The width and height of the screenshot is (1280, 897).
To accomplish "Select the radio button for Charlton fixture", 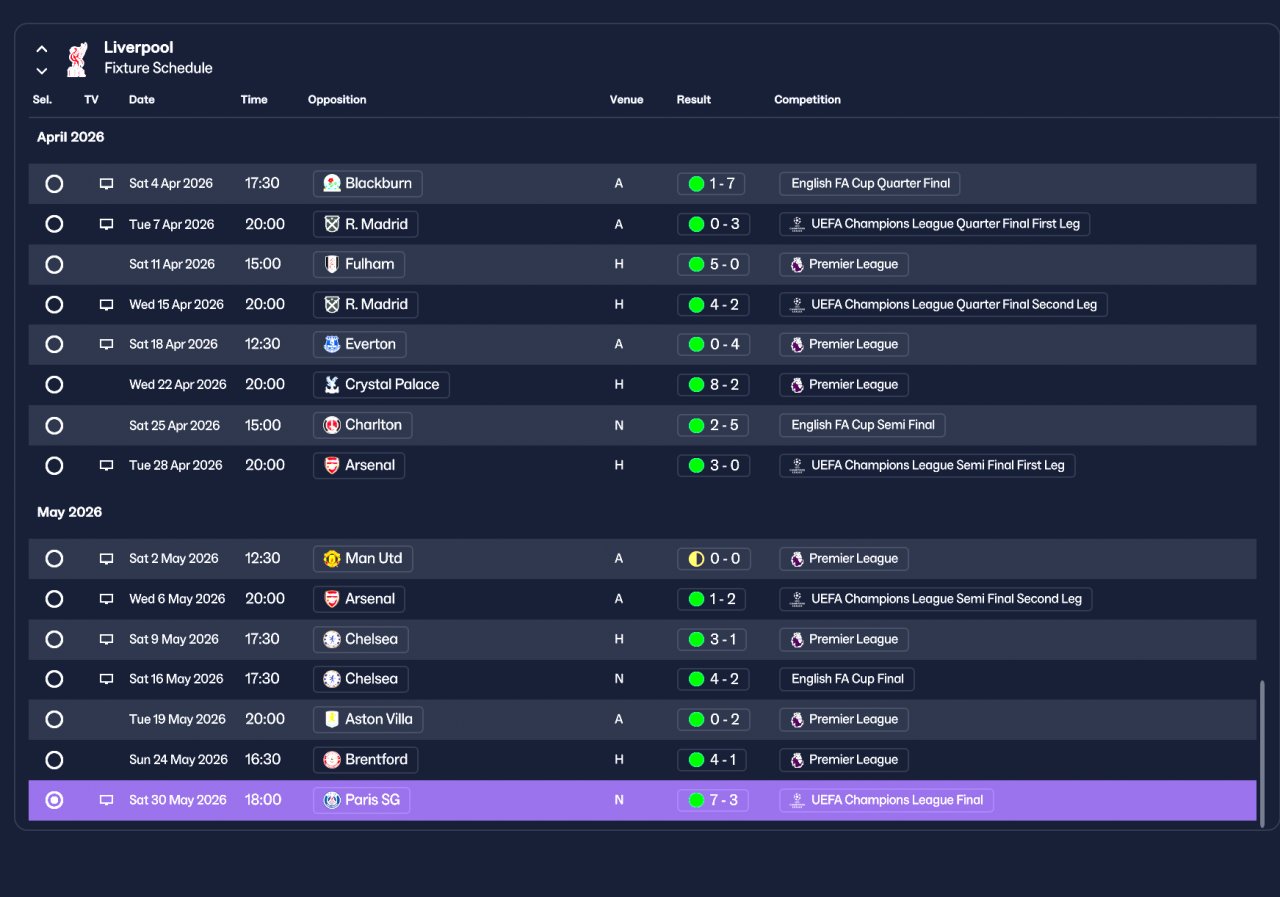I will point(54,425).
